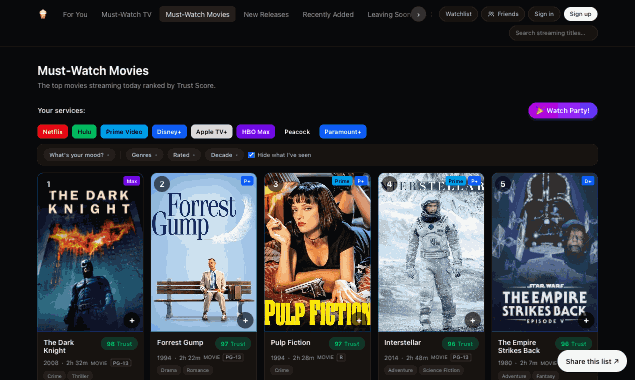
Task: Click Share this list button
Action: point(592,361)
